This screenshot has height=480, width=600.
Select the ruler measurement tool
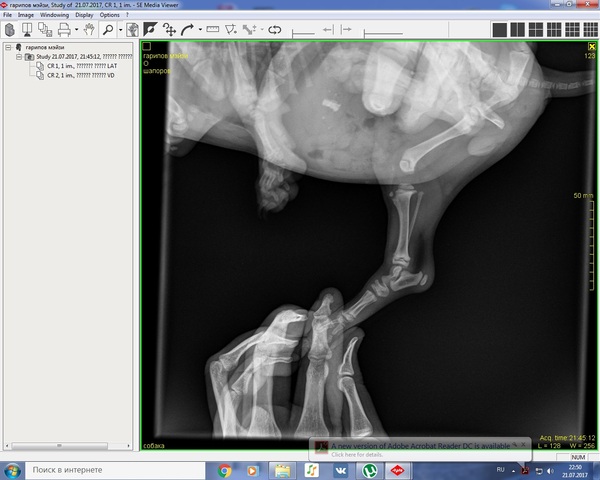point(212,30)
